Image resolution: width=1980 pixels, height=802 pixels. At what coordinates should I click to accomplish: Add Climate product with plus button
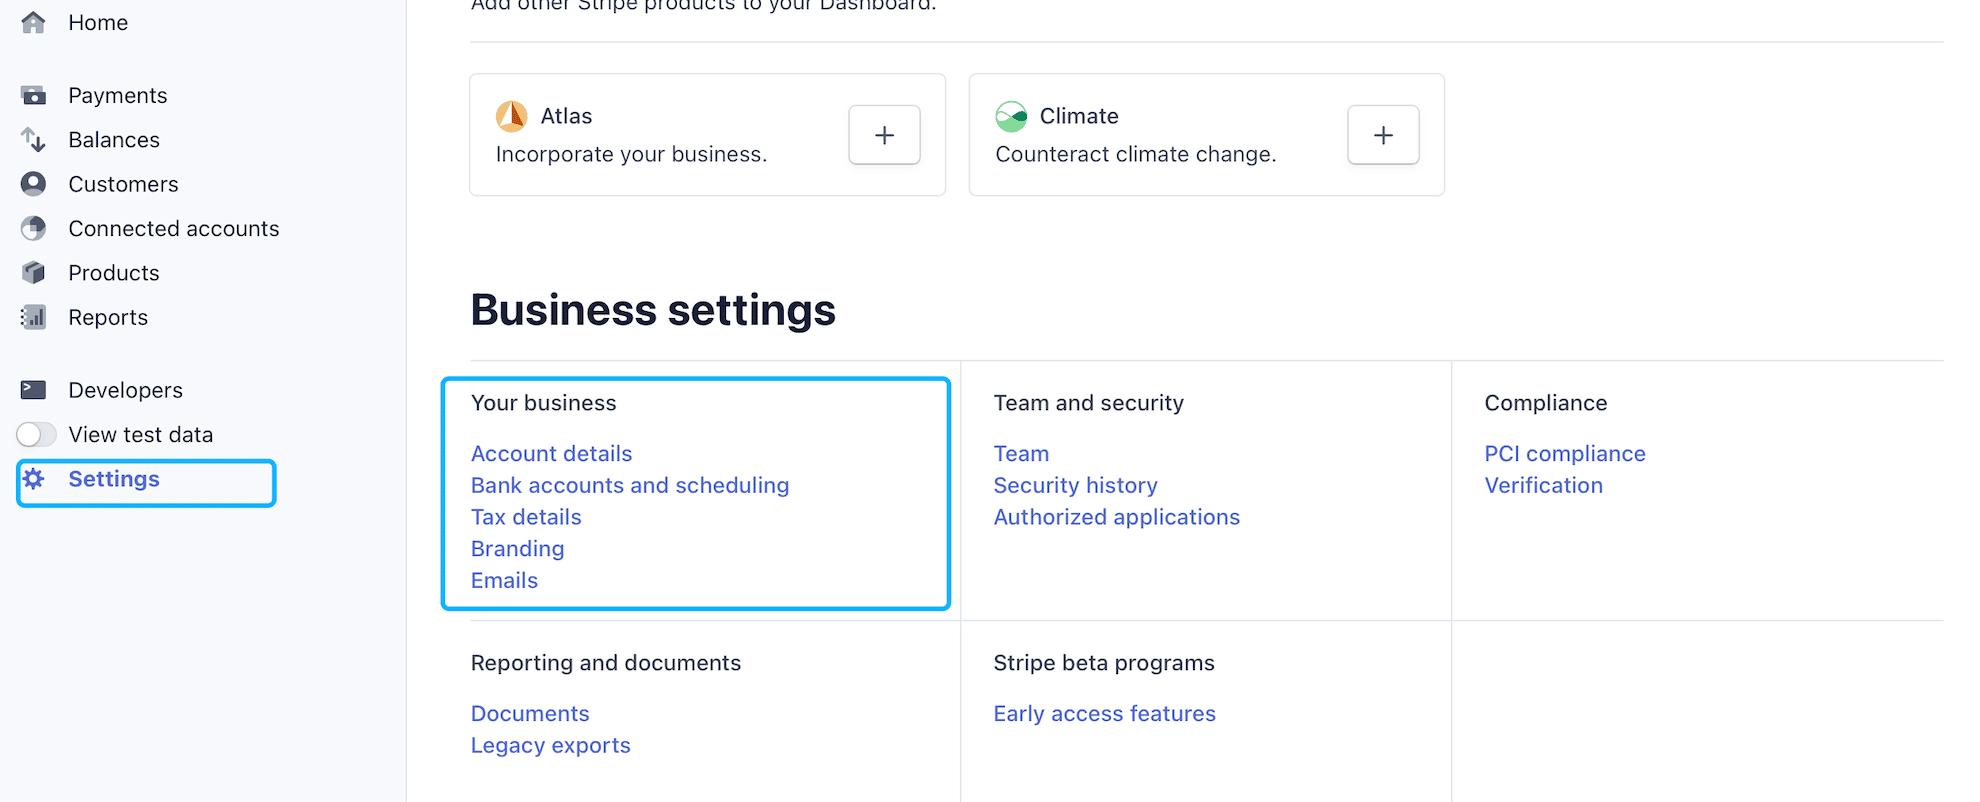[x=1383, y=135]
